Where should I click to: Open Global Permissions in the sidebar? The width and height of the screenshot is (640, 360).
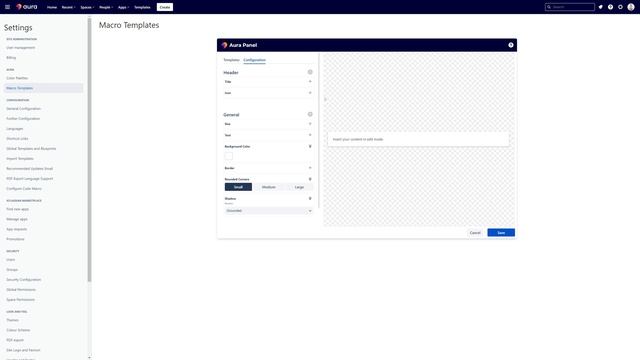[x=21, y=290]
